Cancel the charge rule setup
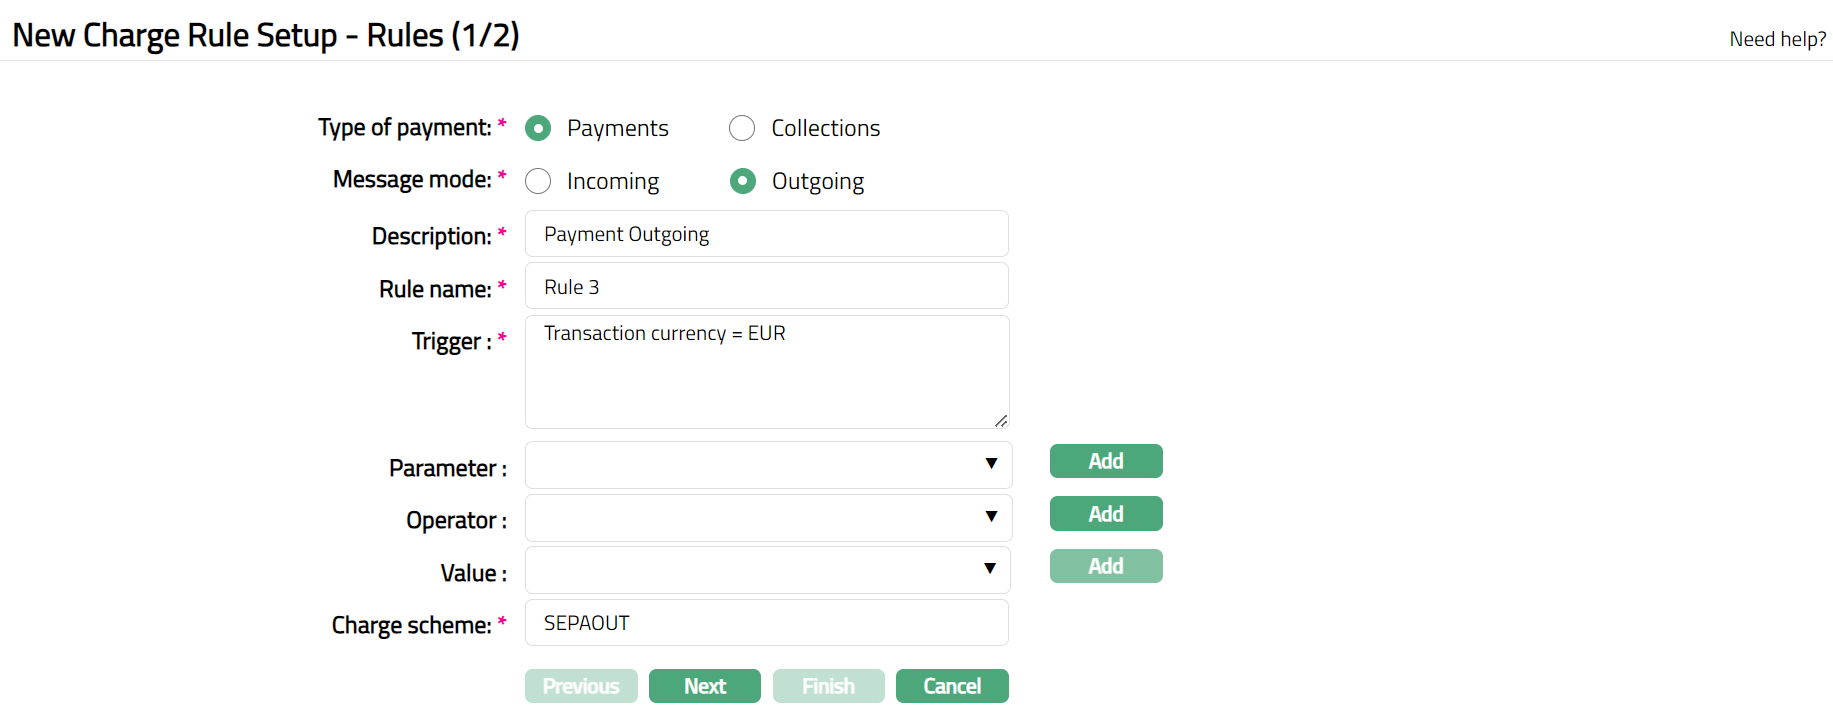This screenshot has width=1833, height=715. (951, 686)
